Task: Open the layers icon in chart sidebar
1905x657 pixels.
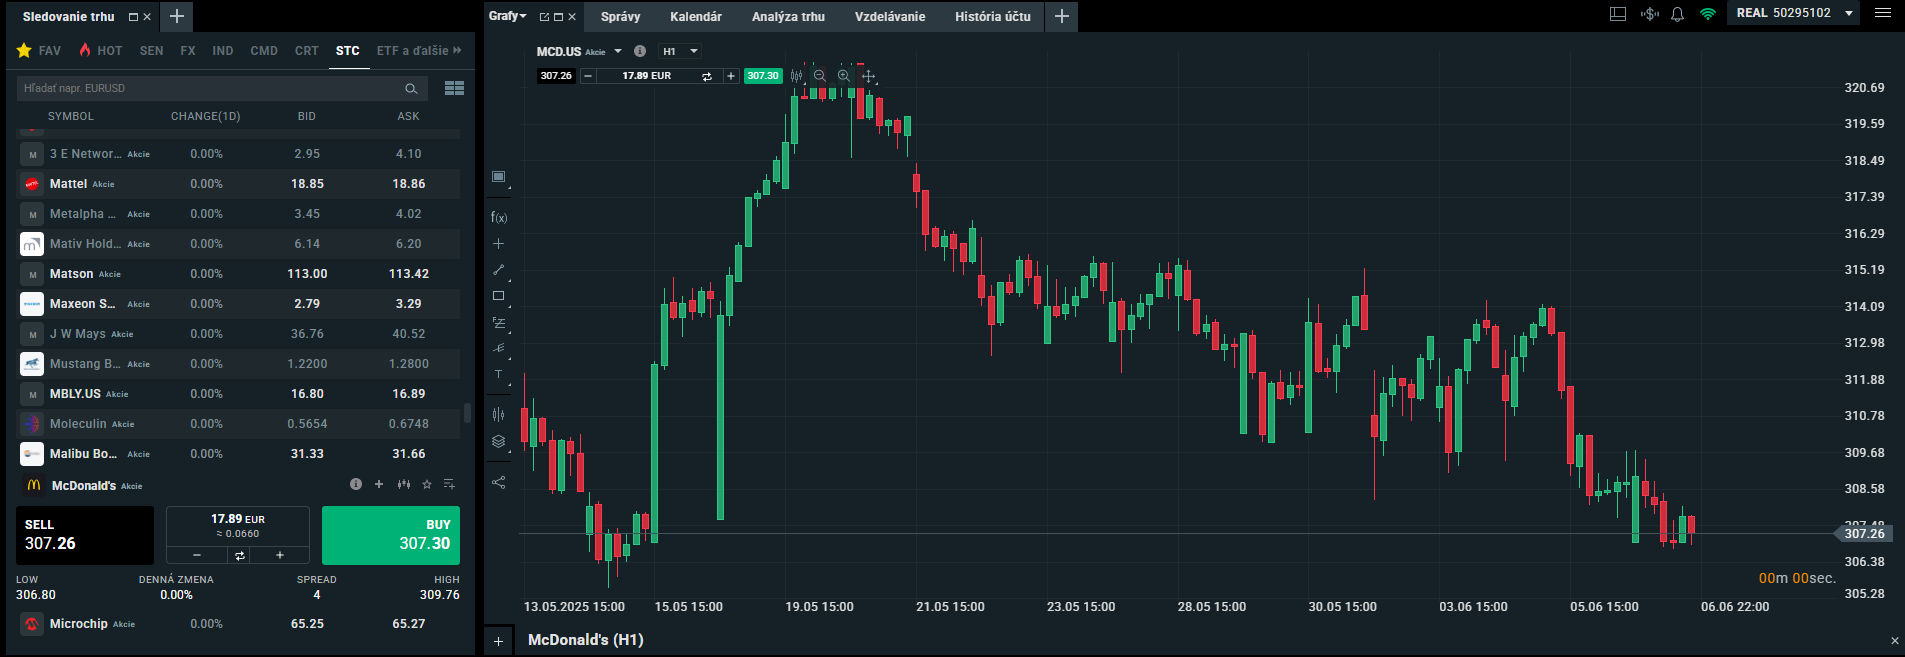Action: 498,441
